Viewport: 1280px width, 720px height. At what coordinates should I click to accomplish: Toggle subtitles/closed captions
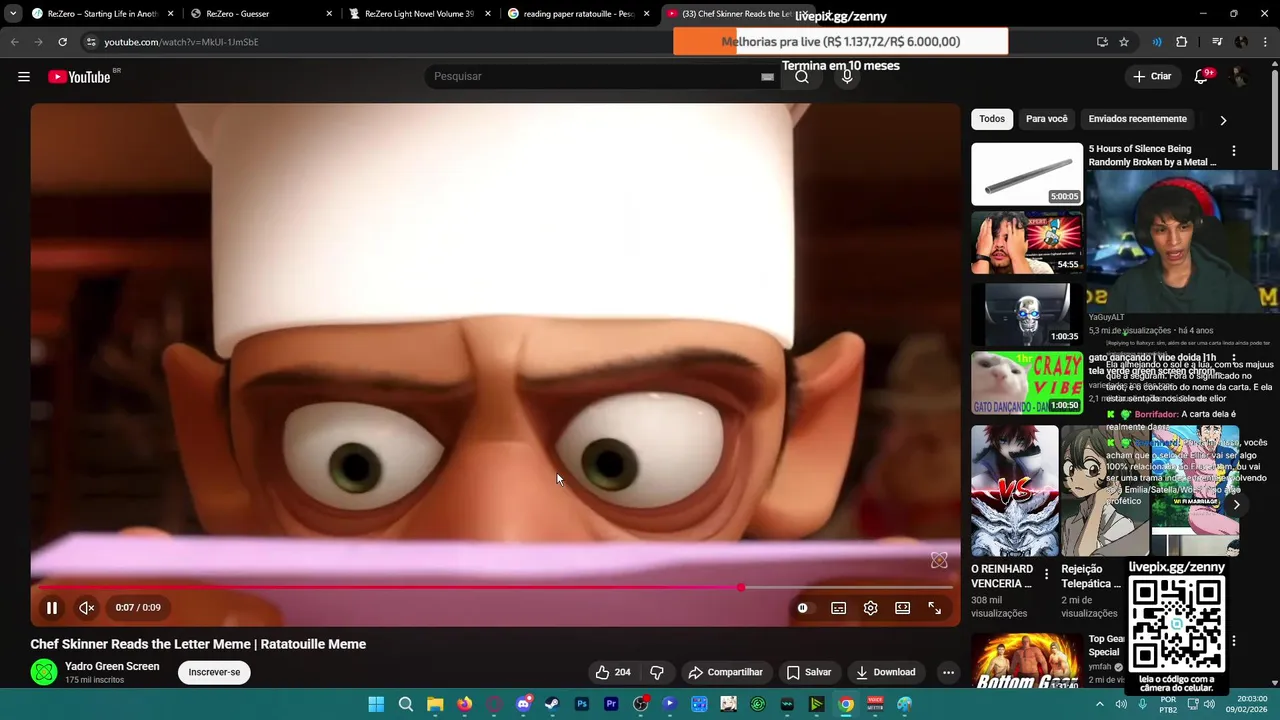tap(838, 608)
